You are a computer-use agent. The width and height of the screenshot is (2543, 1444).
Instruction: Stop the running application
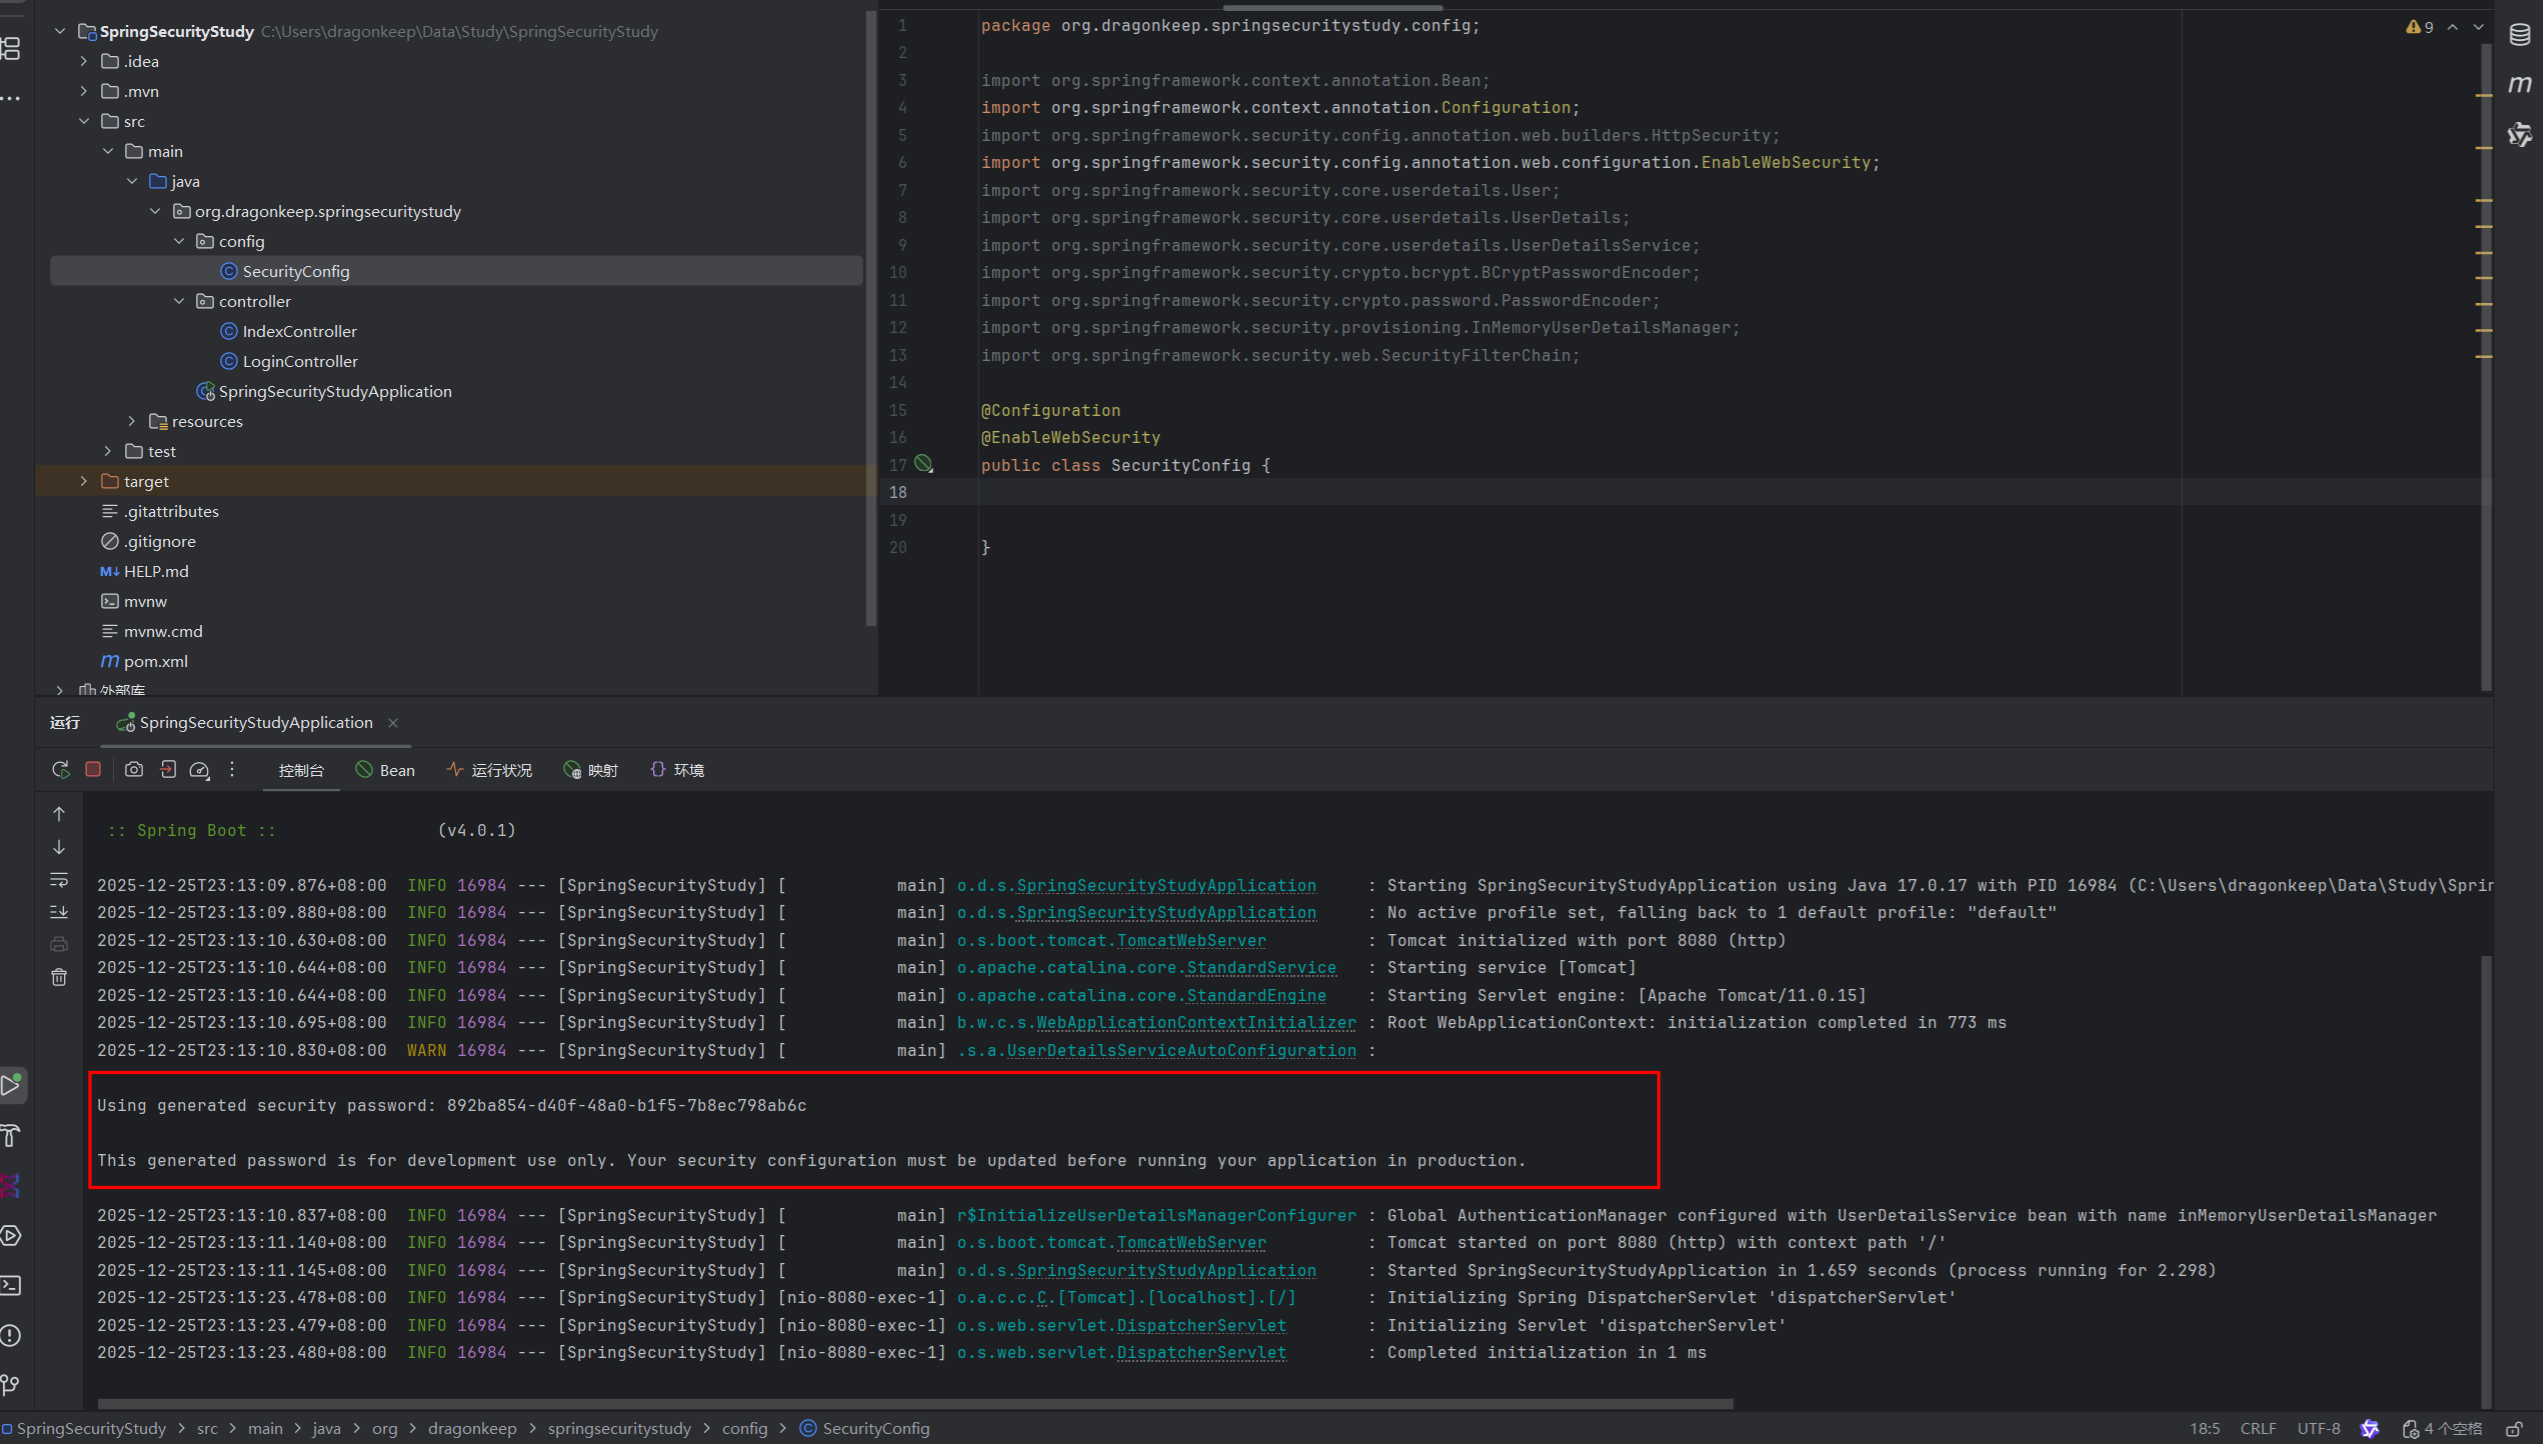click(93, 769)
